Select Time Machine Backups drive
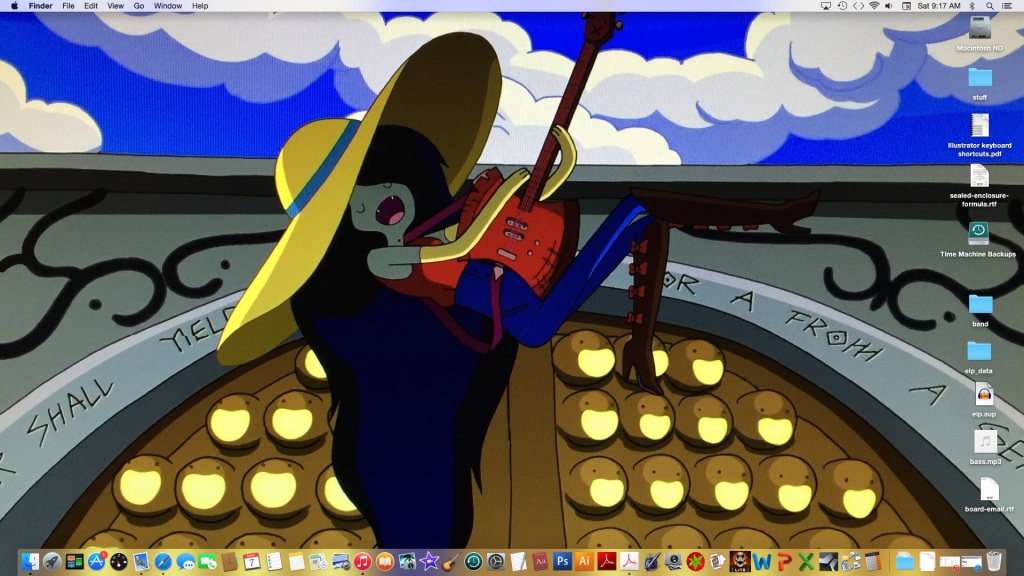The width and height of the screenshot is (1024, 576). point(978,232)
